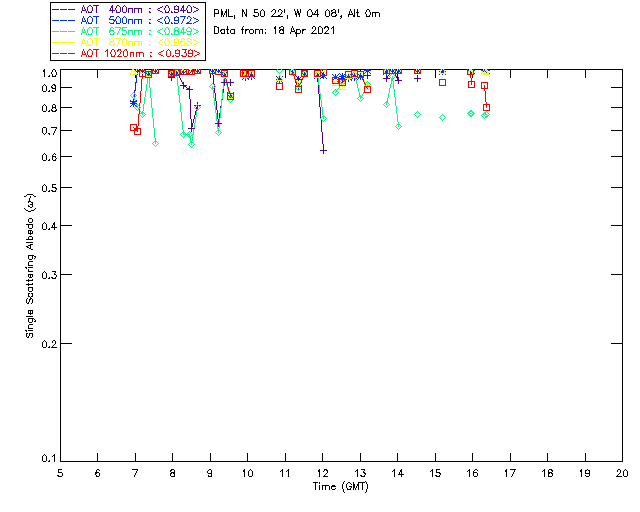Click the time-axis tick label 9

coord(210,473)
